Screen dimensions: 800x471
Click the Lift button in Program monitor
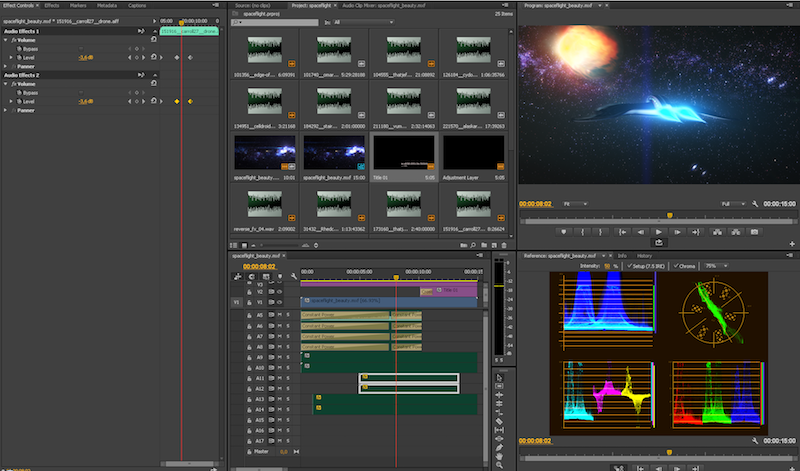717,232
